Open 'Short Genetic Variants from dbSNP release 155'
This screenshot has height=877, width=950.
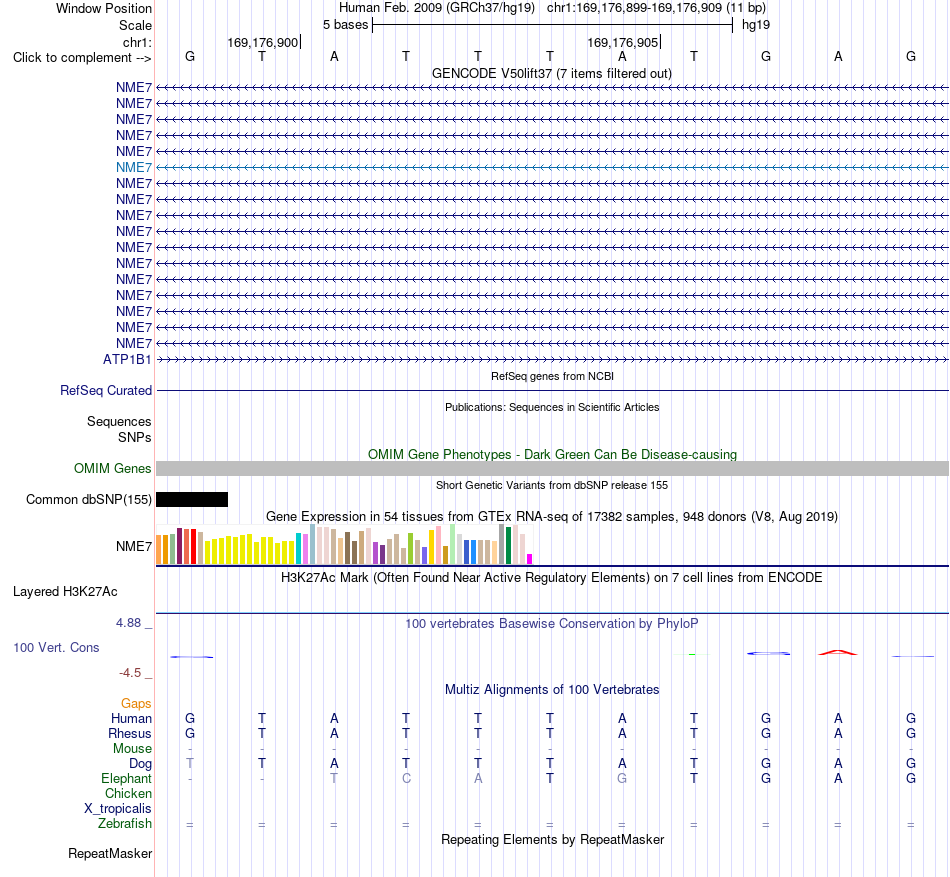click(x=552, y=485)
